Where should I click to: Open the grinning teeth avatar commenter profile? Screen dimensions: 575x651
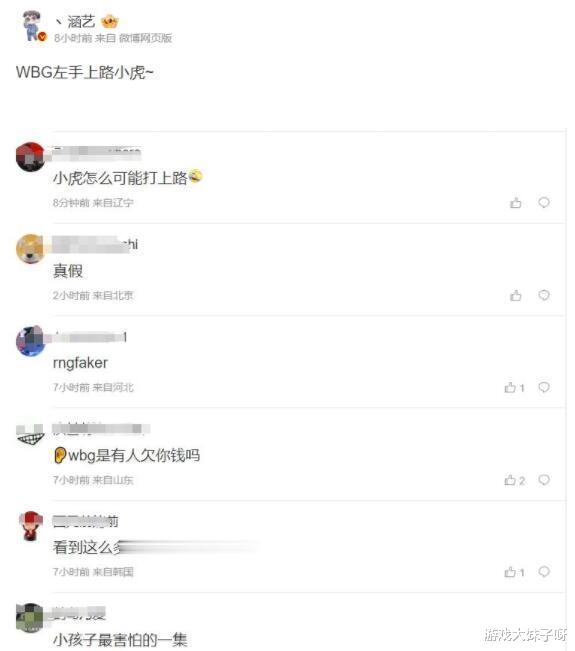click(x=30, y=435)
